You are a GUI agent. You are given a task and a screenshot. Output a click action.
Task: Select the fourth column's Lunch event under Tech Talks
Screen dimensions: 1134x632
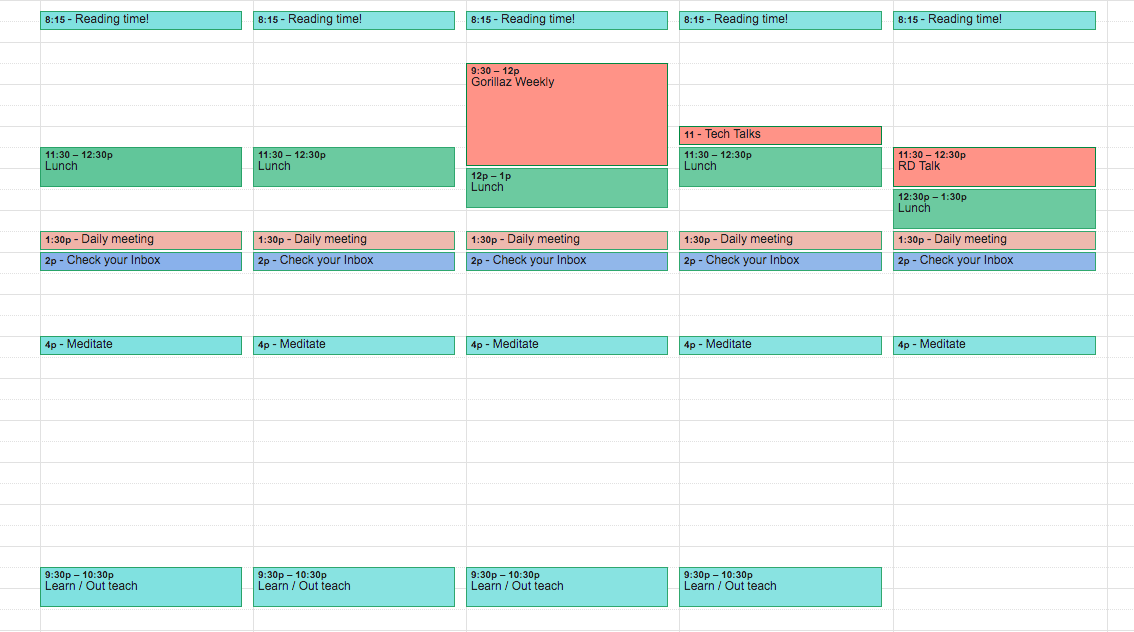[780, 167]
